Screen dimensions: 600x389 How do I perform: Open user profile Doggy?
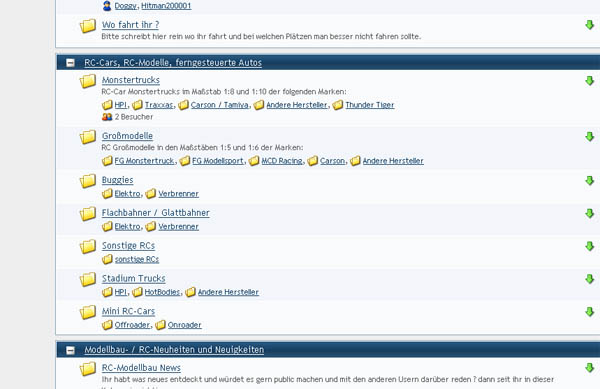click(x=126, y=6)
